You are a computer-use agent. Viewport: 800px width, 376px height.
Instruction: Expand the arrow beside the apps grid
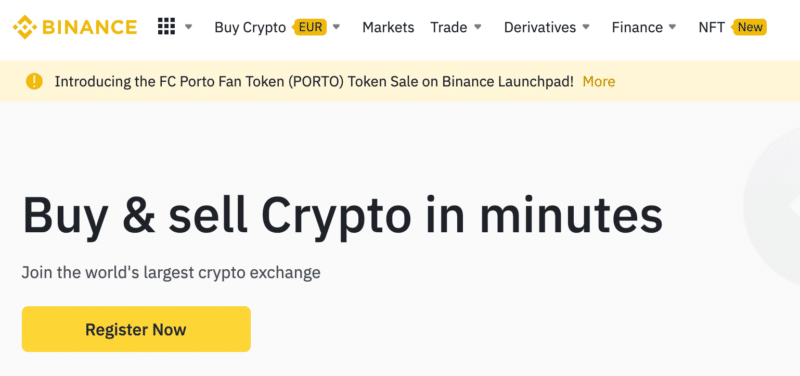188,27
